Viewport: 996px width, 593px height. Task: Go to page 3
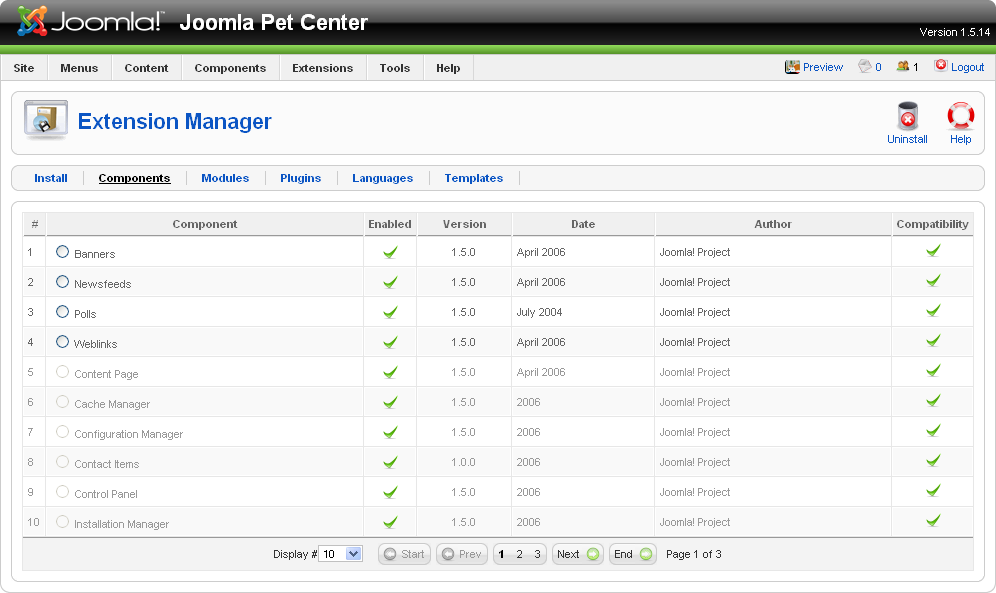pyautogui.click(x=537, y=554)
